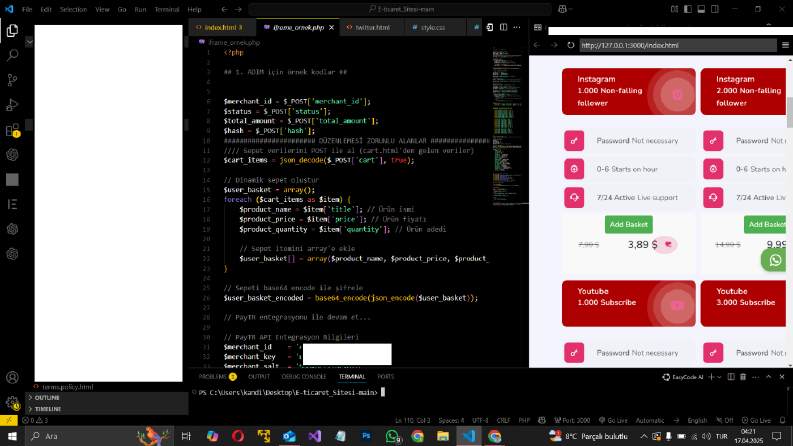Toggle the panel layout button in title bar
The height and width of the screenshot is (446, 793).
coord(701,9)
